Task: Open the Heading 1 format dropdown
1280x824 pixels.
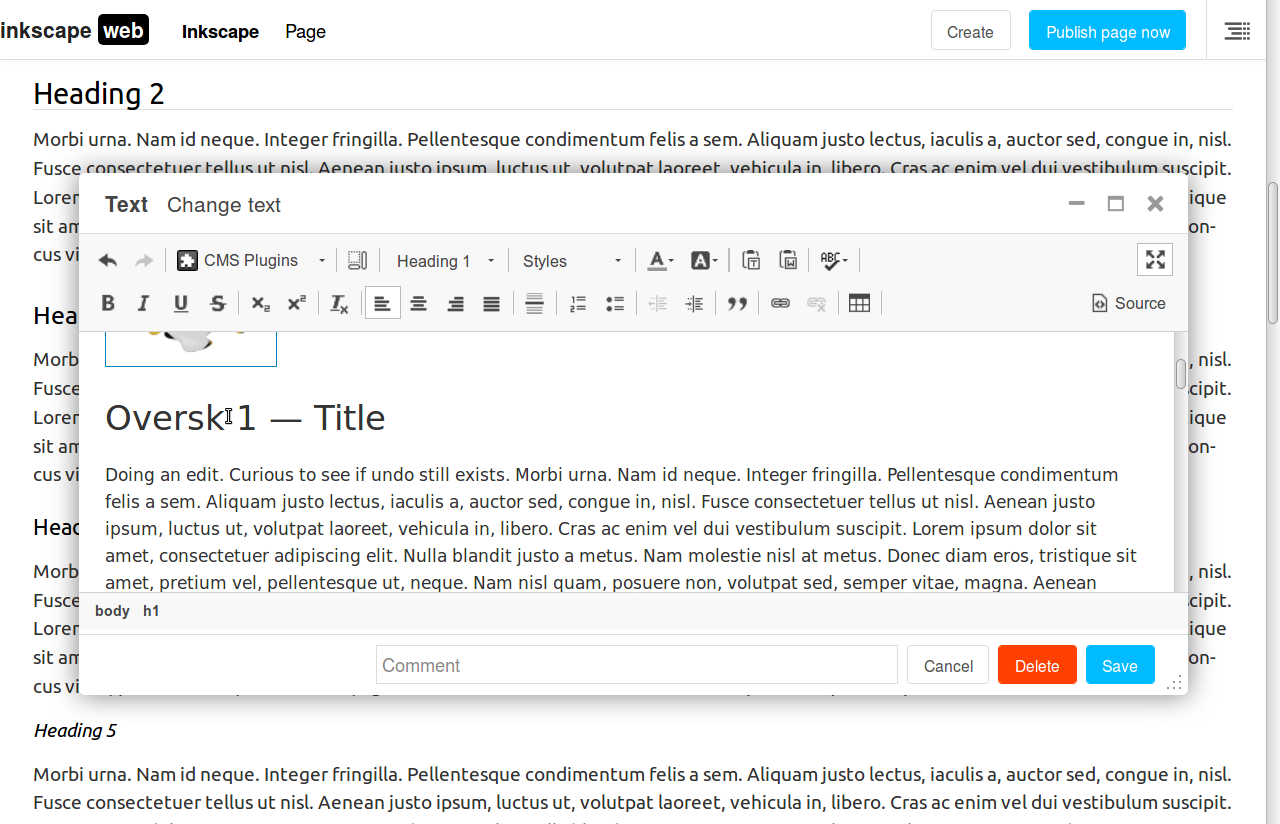Action: pyautogui.click(x=445, y=261)
